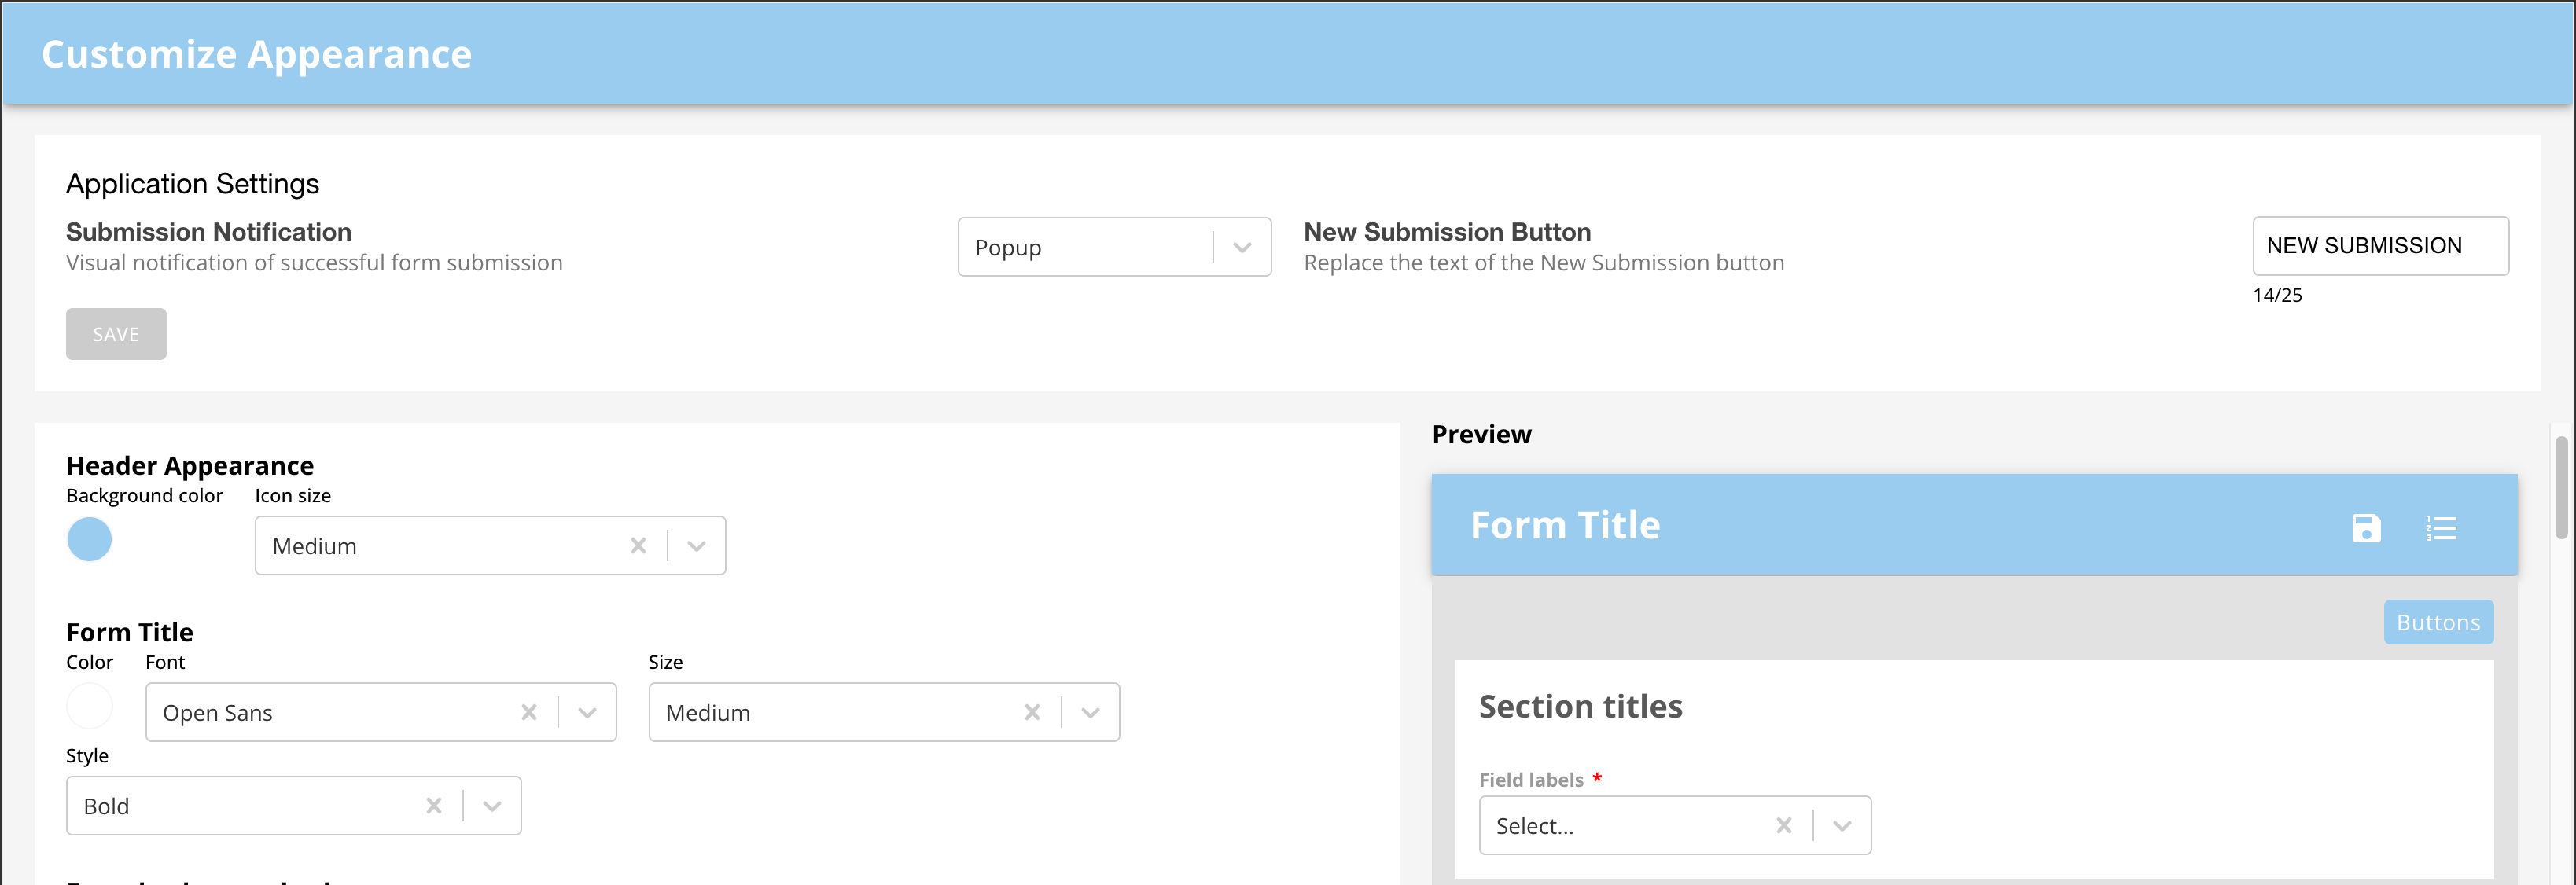2576x885 pixels.
Task: Click the numbered list icon in the preview header
Action: coord(2442,528)
